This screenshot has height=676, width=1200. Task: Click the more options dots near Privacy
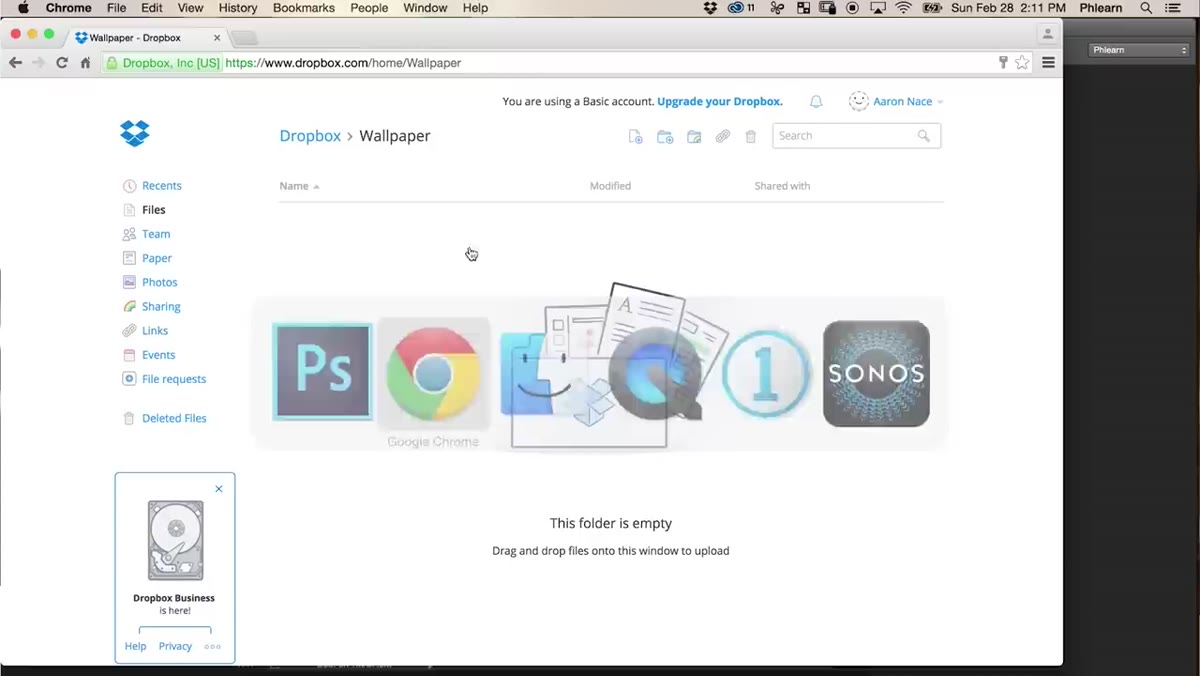(212, 647)
